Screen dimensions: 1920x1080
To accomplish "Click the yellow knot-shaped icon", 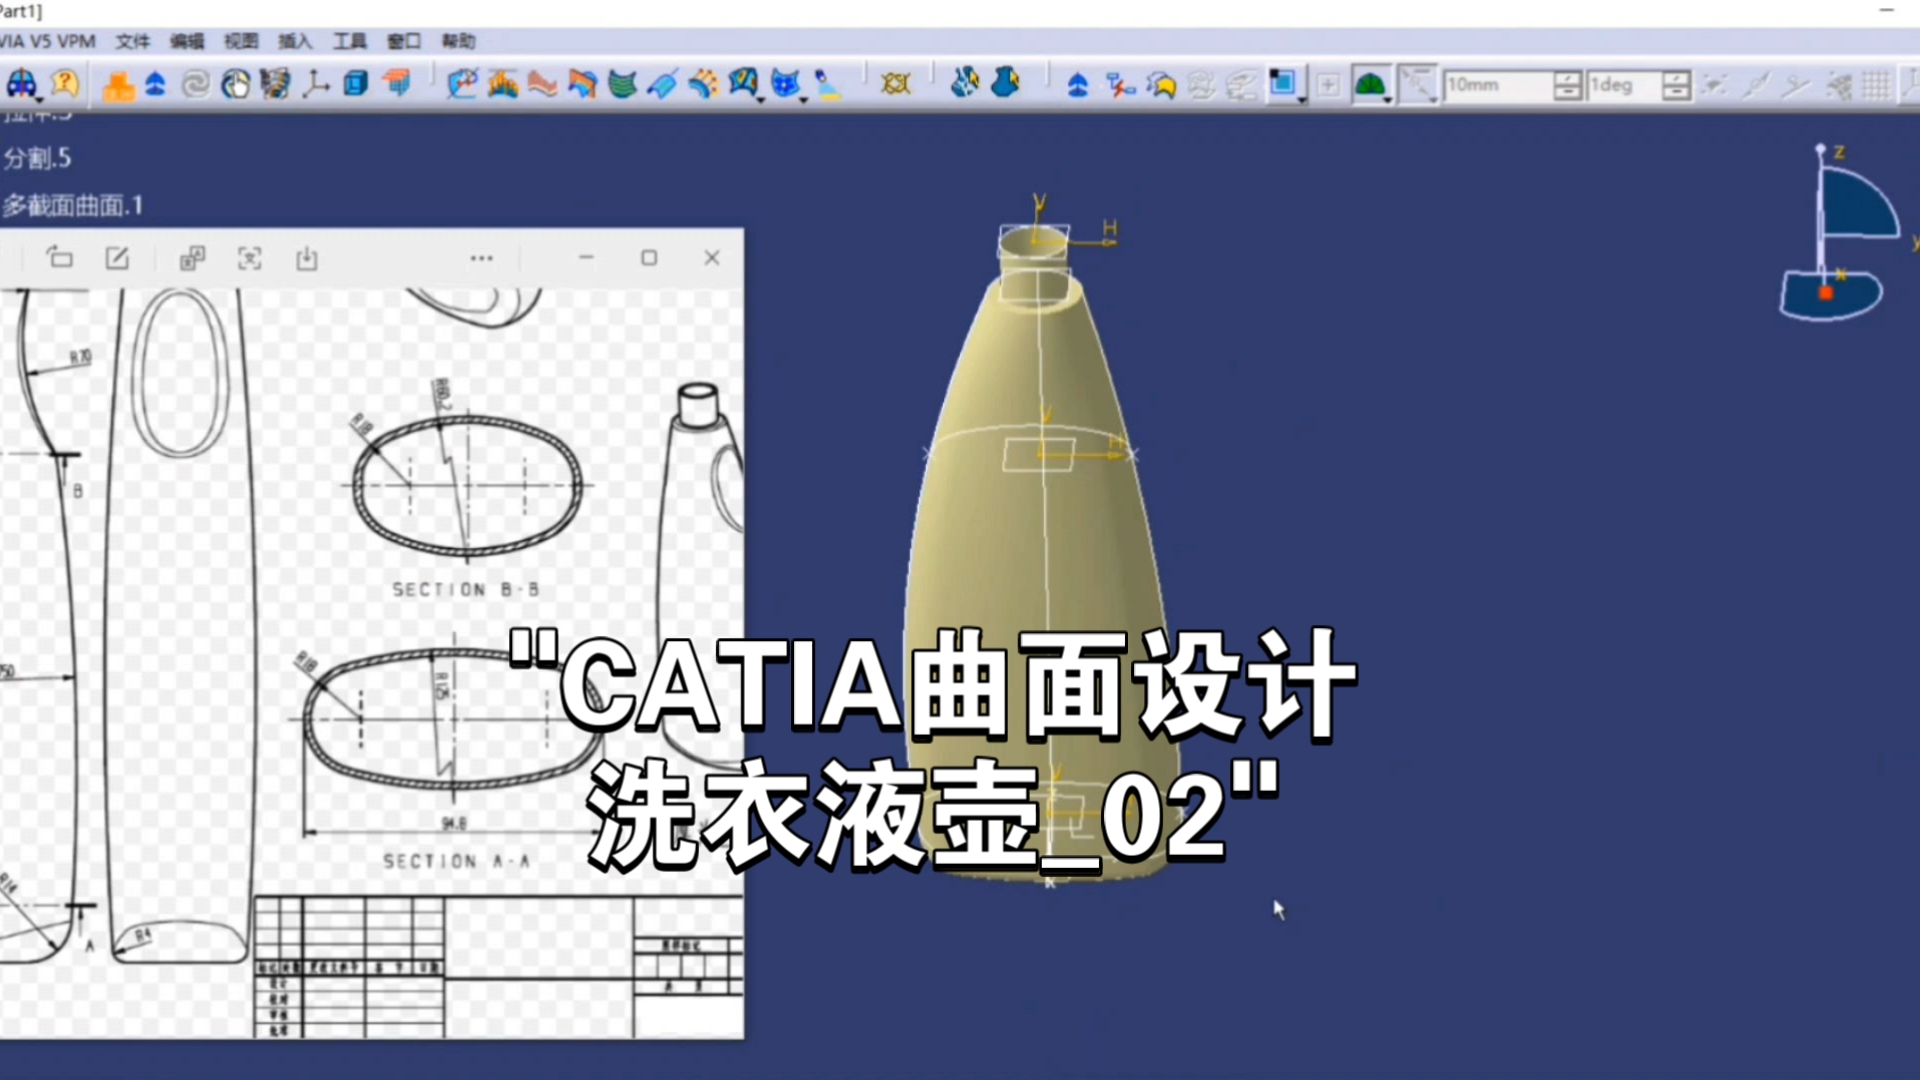I will pyautogui.click(x=896, y=84).
